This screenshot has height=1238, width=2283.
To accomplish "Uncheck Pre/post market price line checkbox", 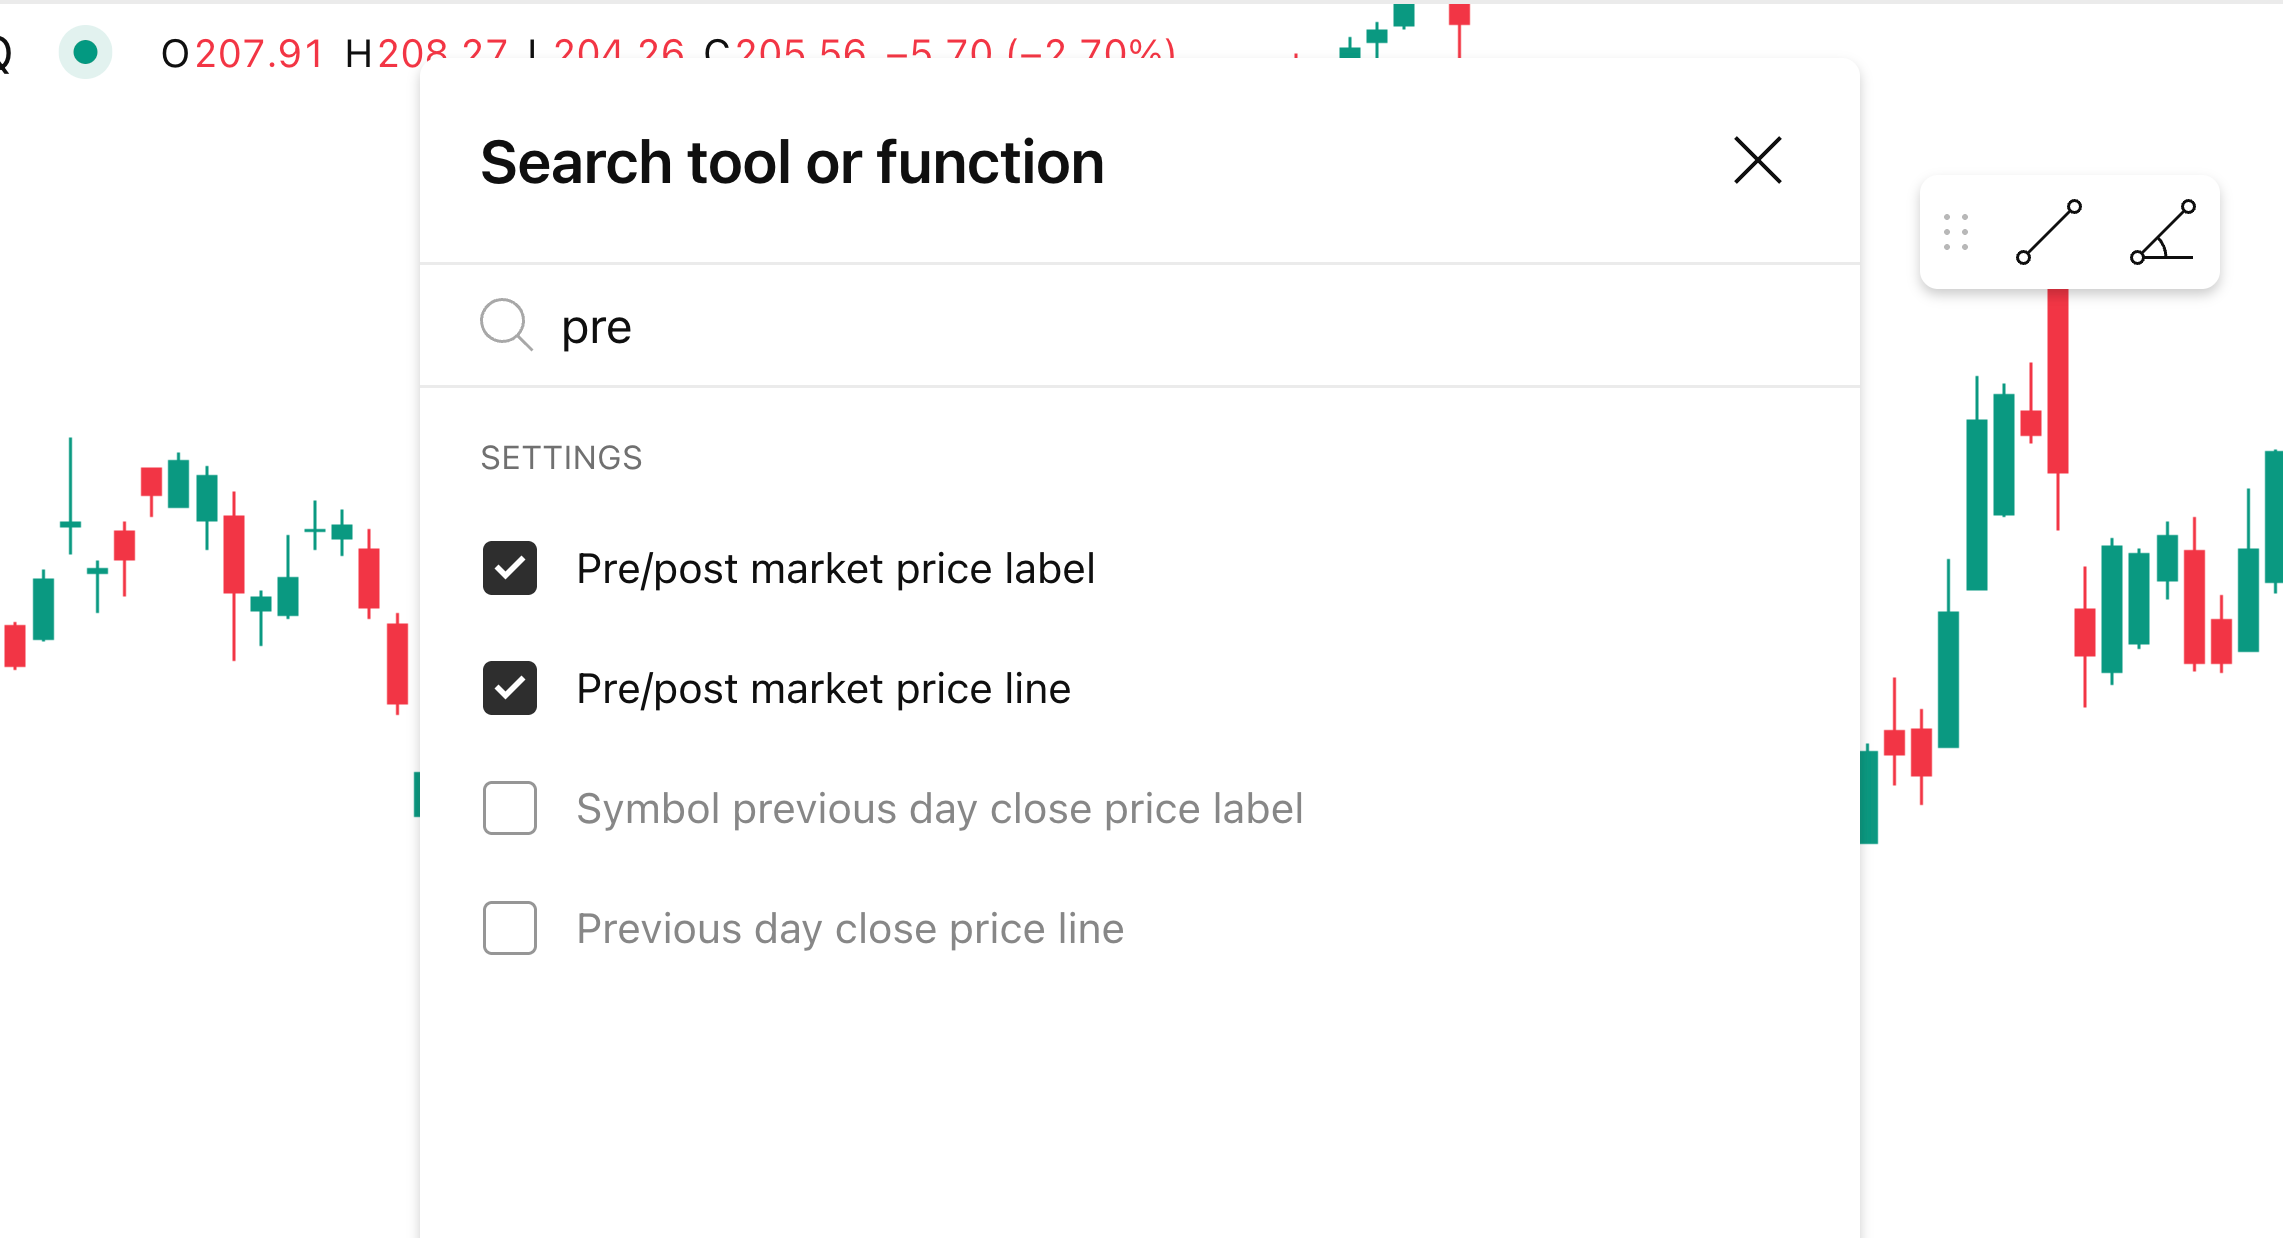I will coord(510,689).
